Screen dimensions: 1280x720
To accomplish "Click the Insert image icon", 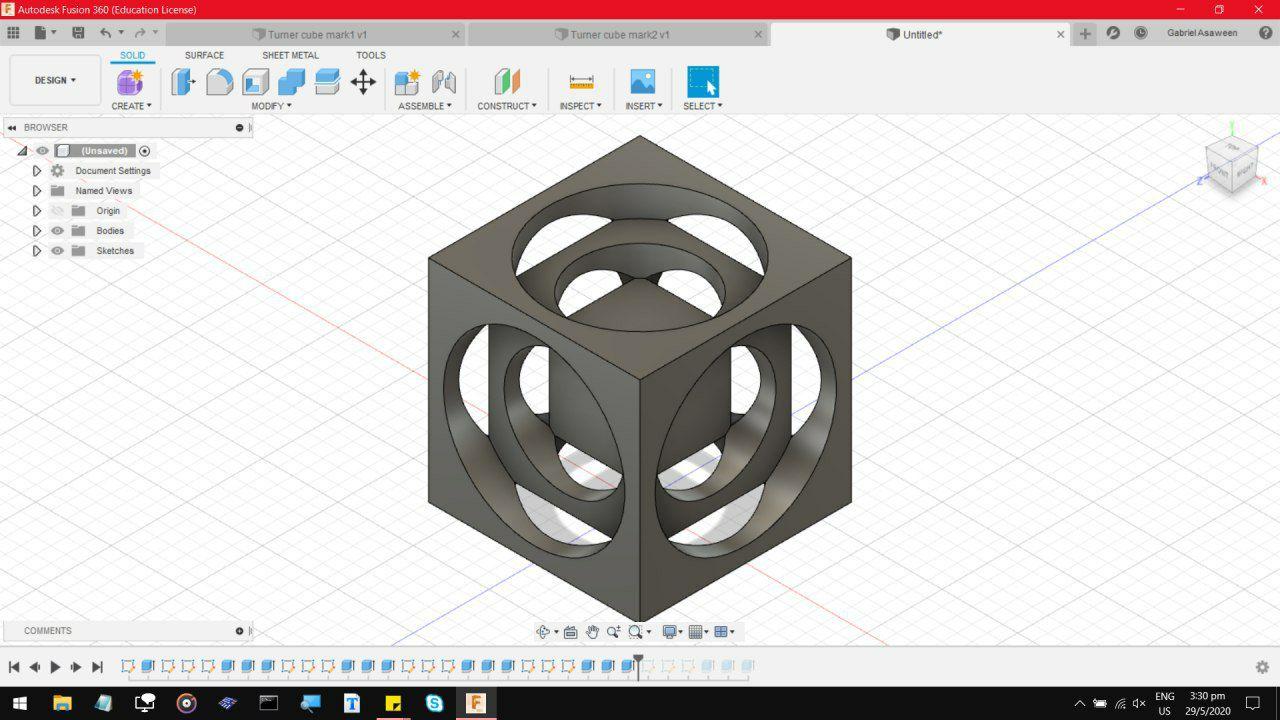I will [x=643, y=82].
